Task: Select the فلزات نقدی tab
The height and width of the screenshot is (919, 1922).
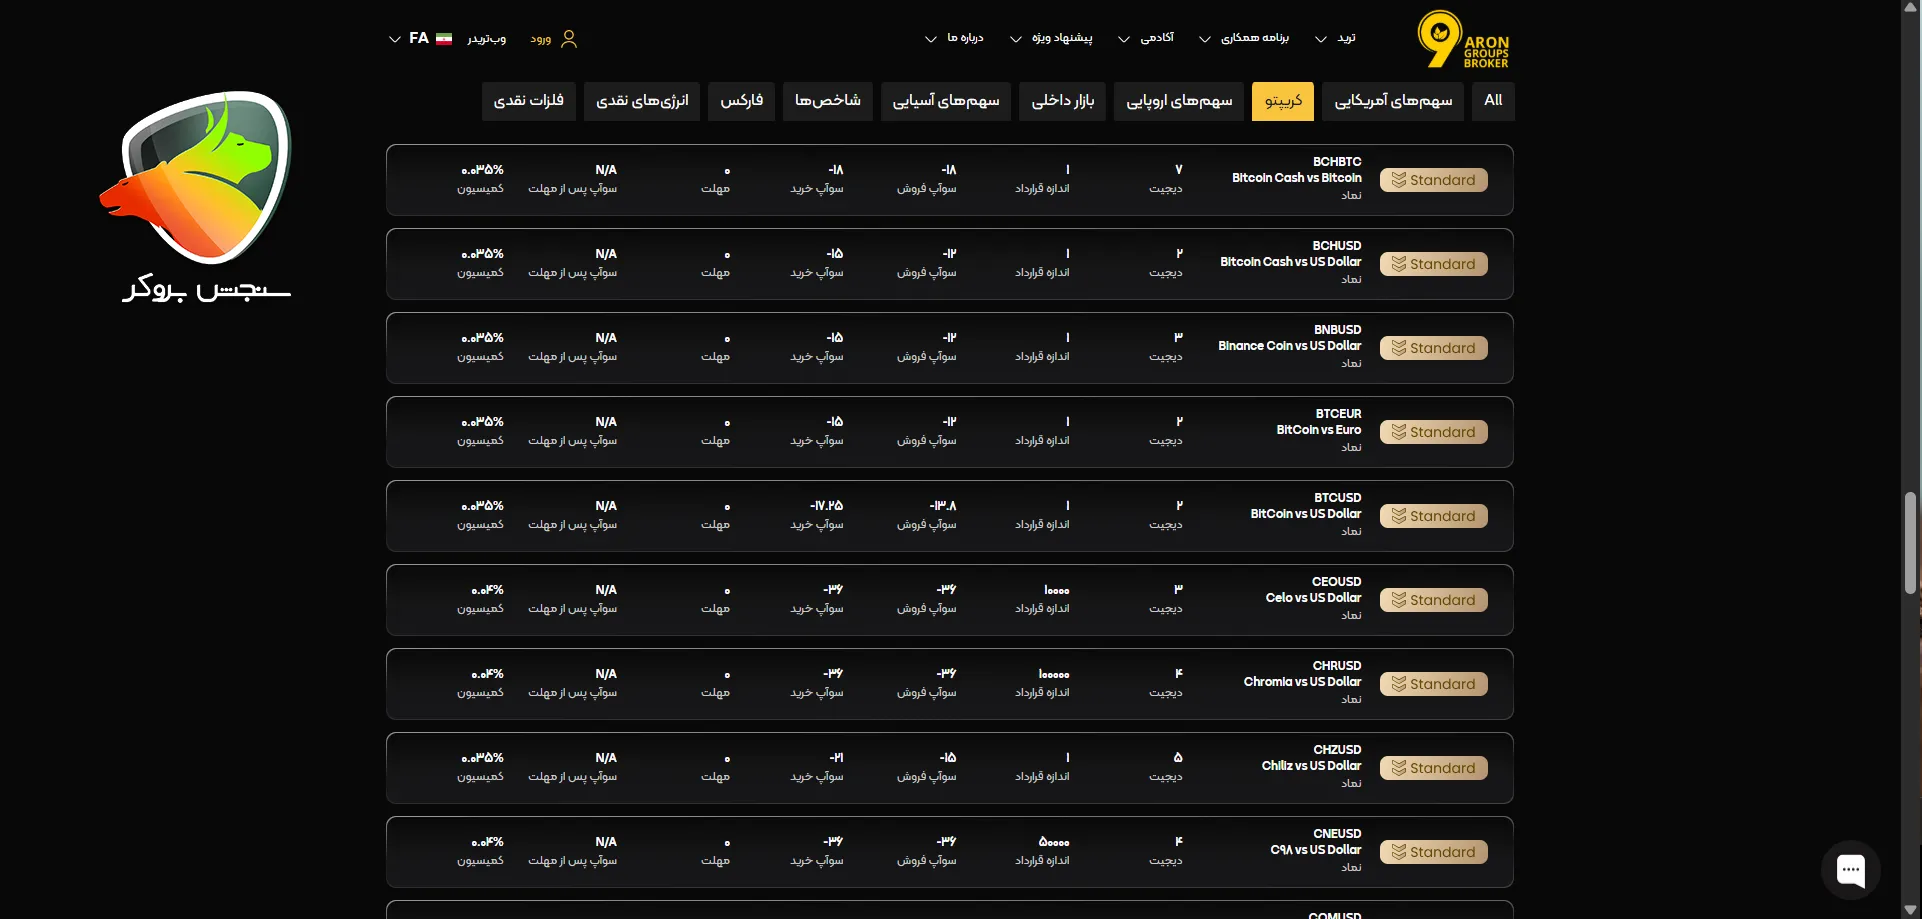Action: (528, 101)
